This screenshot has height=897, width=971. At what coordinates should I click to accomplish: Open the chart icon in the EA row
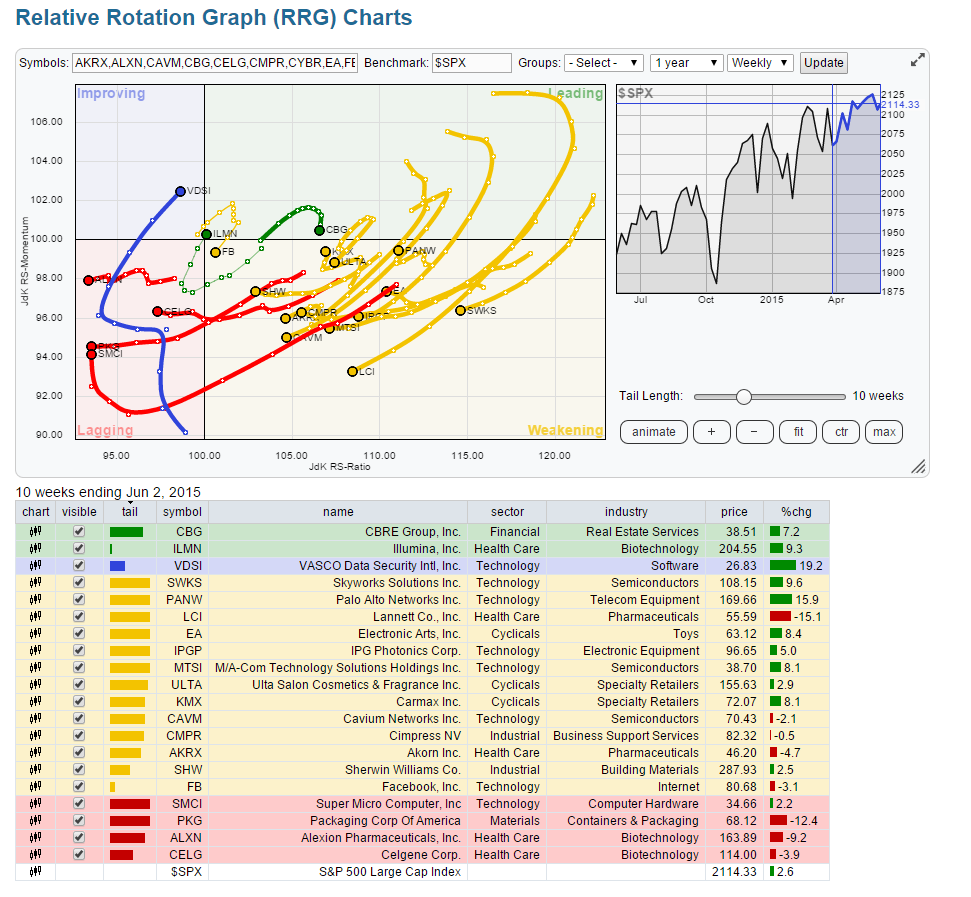click(35, 633)
